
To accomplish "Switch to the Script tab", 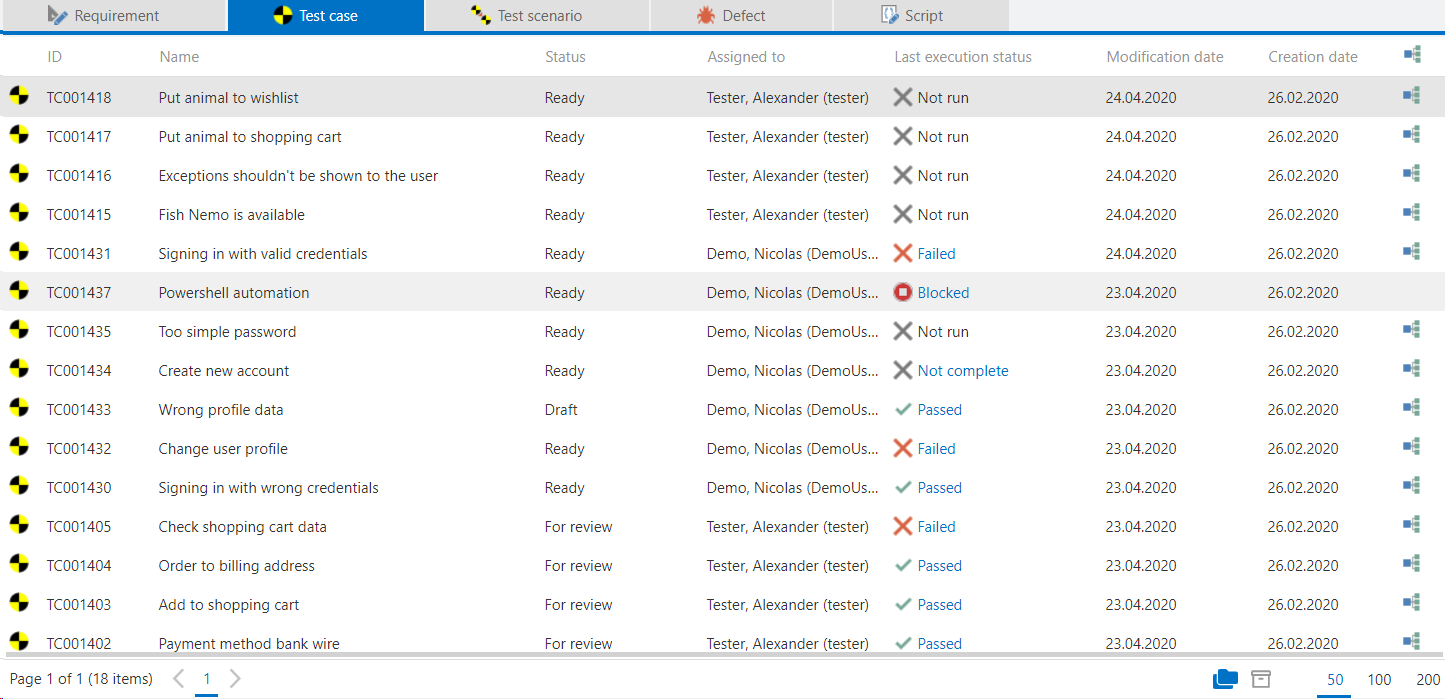I will [x=911, y=16].
